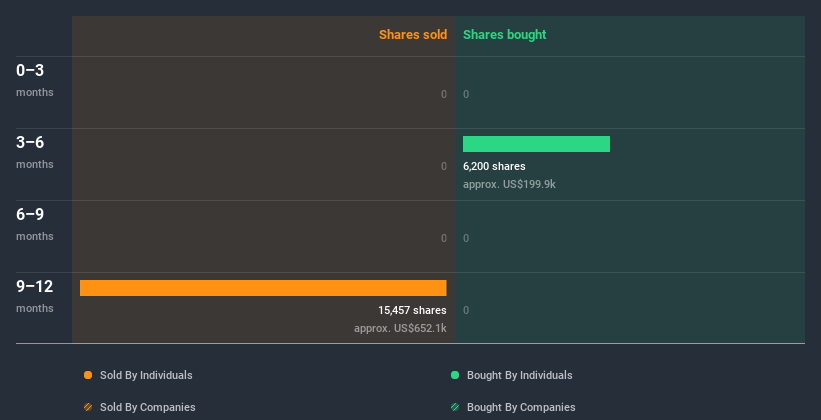Click the orange Sold By Individuals legend dot
821x420 pixels.
88,375
